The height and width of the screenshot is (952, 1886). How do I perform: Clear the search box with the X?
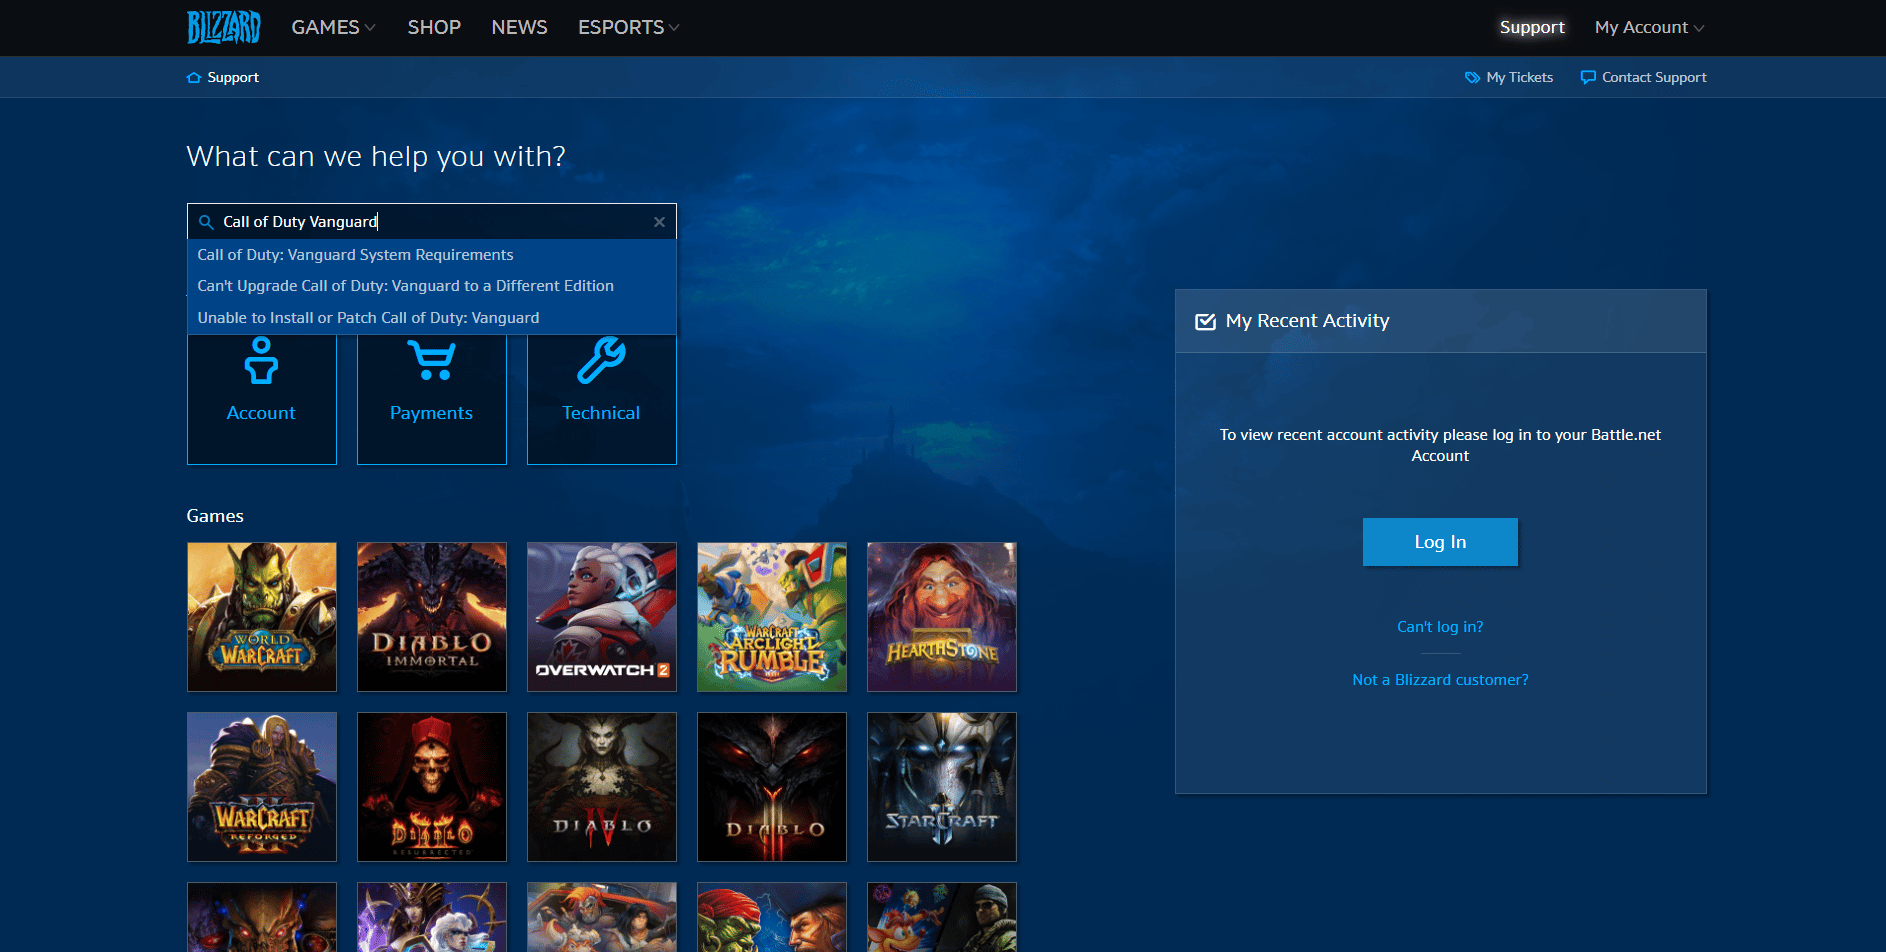coord(659,222)
